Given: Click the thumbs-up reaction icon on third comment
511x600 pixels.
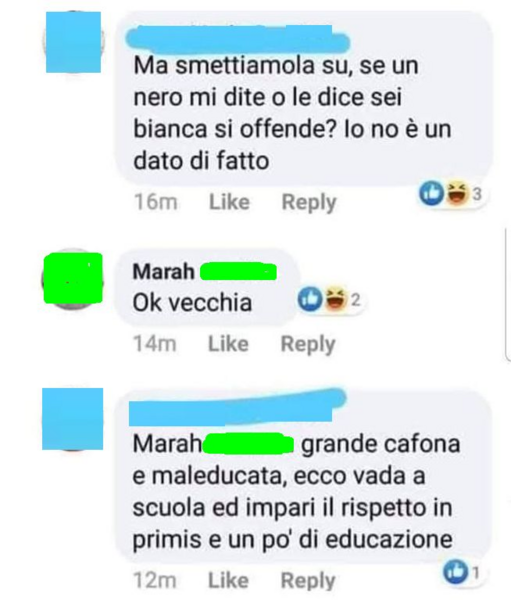Looking at the screenshot, I should click(x=456, y=573).
